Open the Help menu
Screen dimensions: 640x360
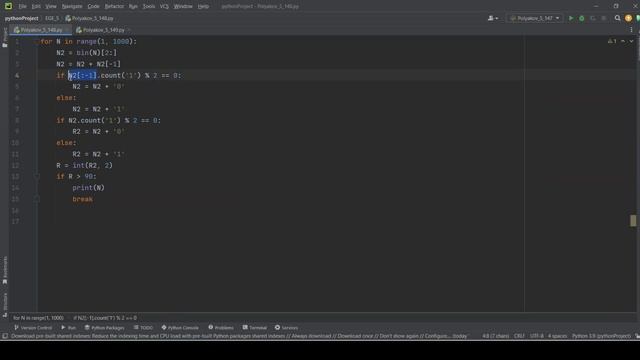point(203,6)
